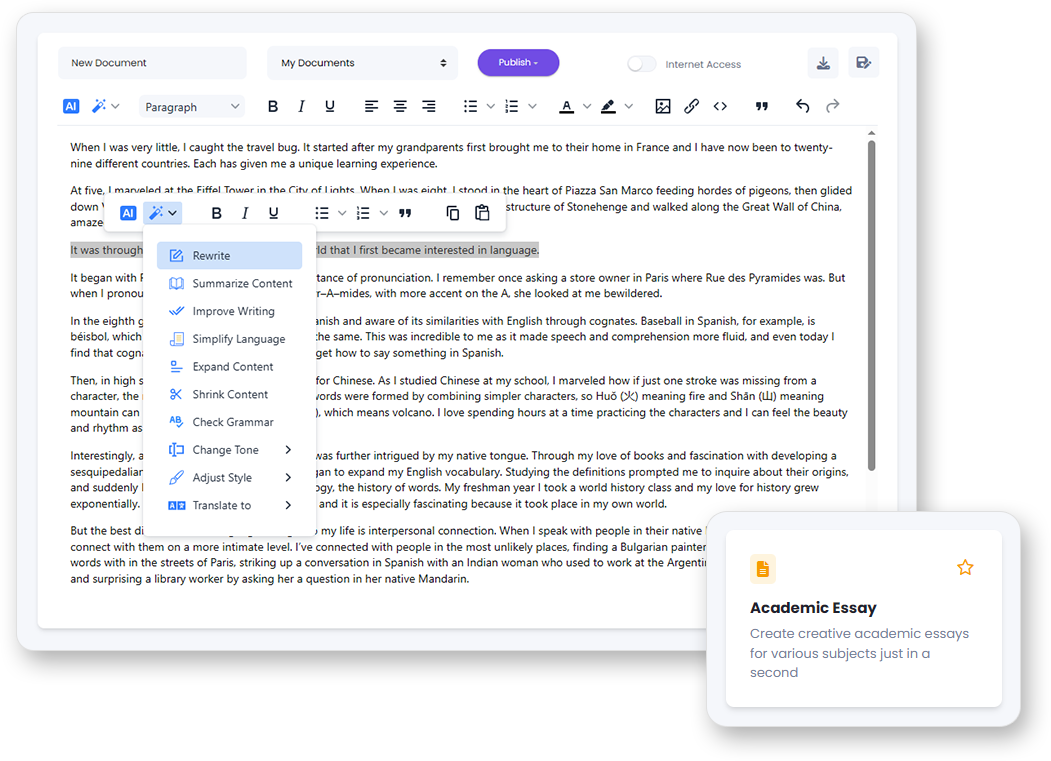Open the My Documents dropdown
The image size is (1051, 761).
click(x=362, y=62)
